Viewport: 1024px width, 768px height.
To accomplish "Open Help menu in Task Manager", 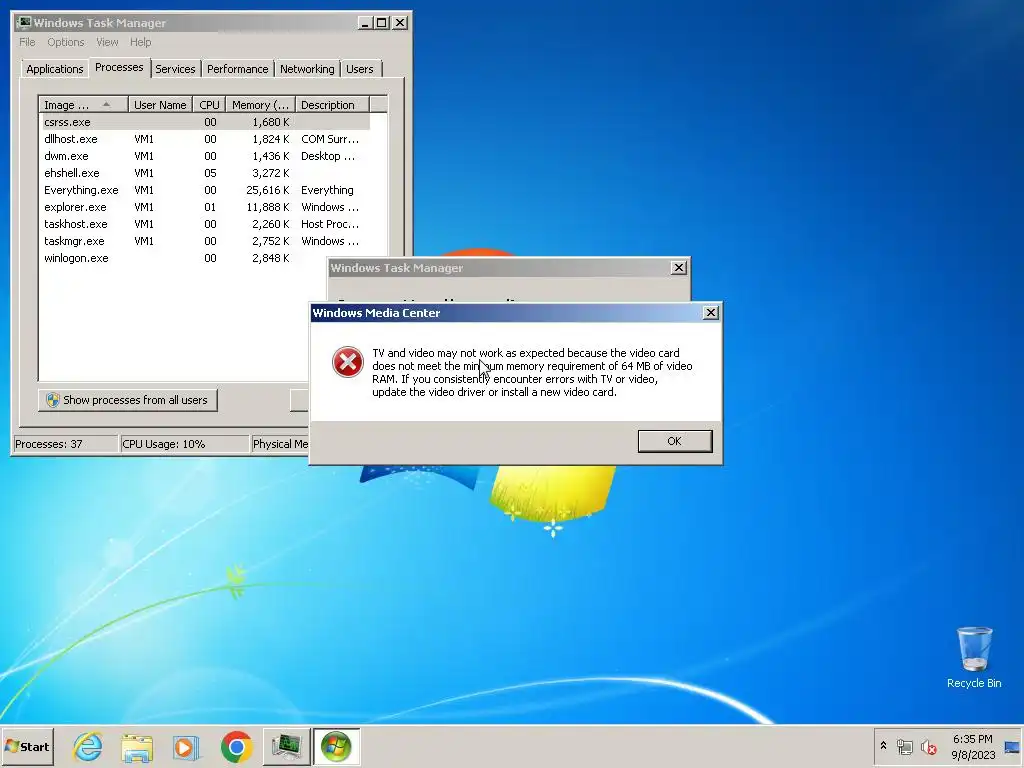I will click(x=140, y=42).
